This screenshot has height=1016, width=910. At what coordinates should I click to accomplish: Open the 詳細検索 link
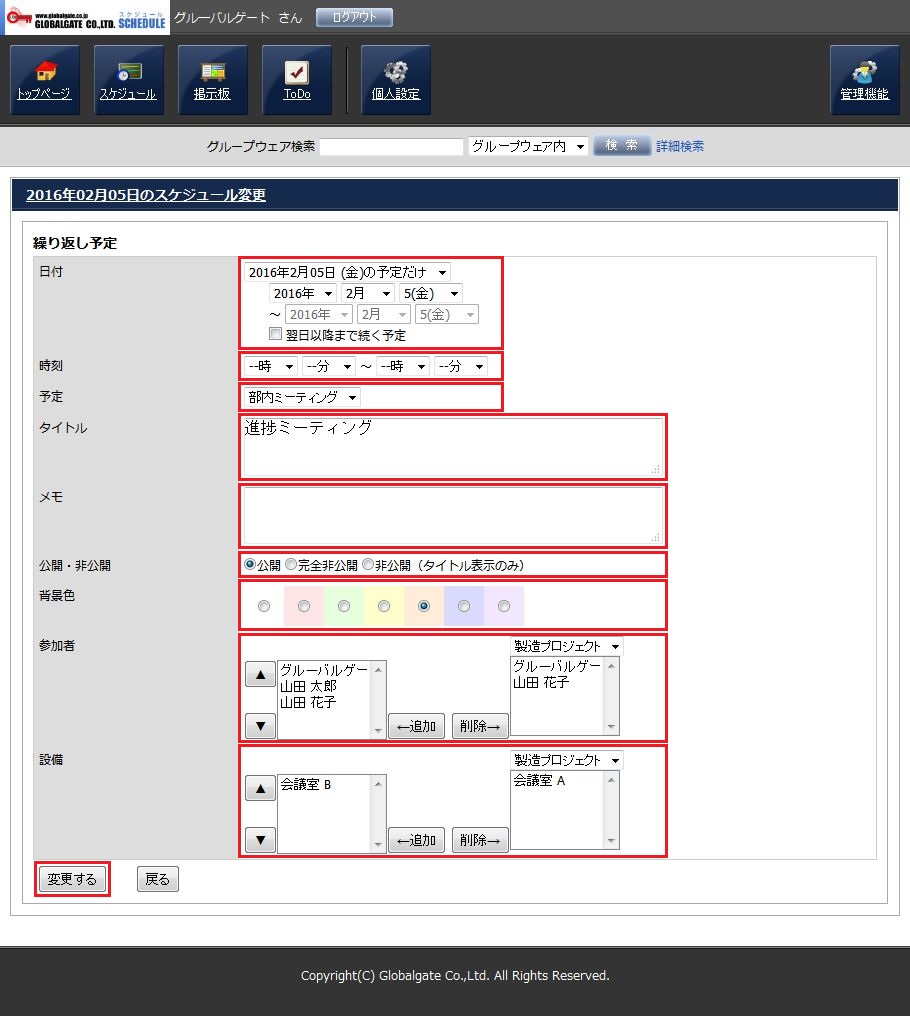[680, 146]
